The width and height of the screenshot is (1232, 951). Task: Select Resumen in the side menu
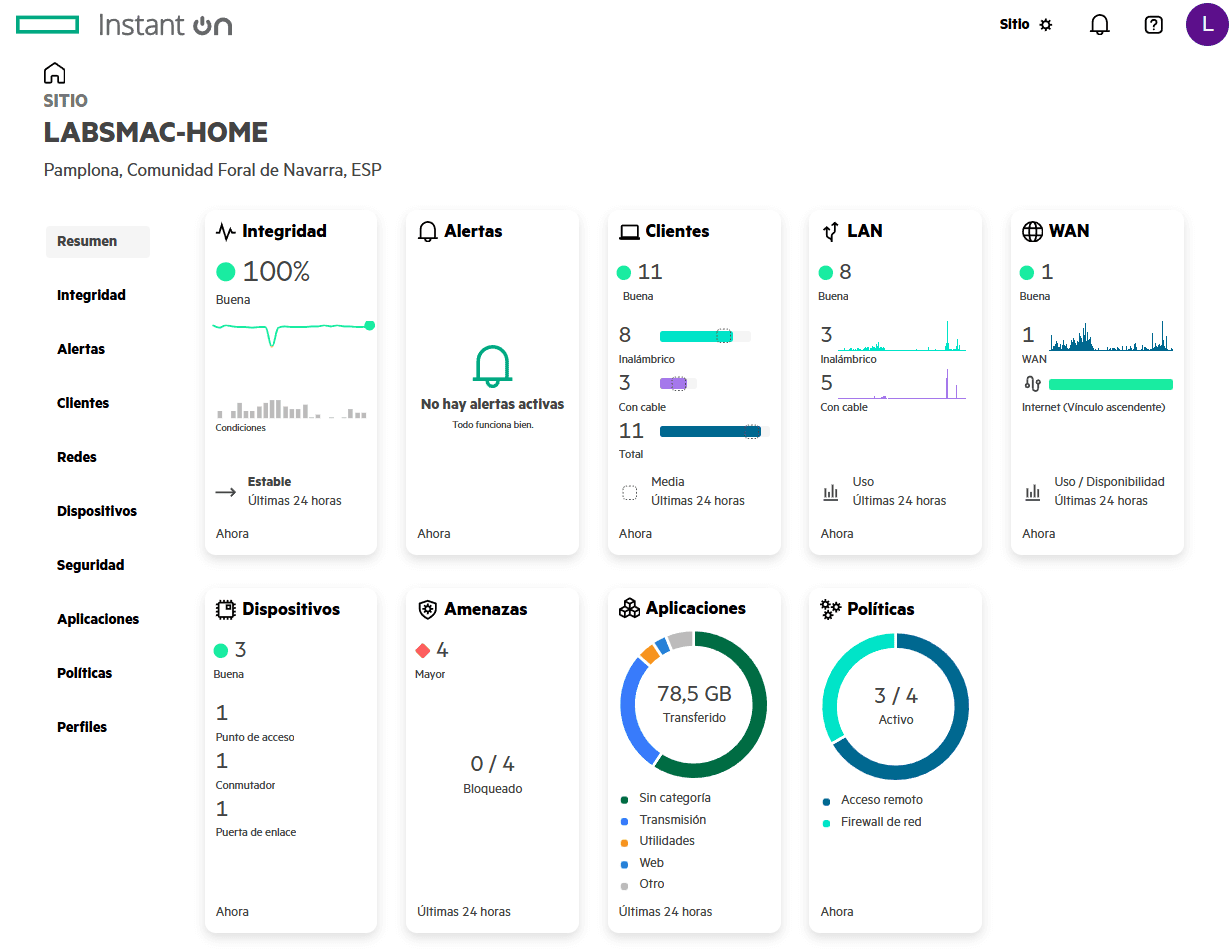(x=87, y=241)
